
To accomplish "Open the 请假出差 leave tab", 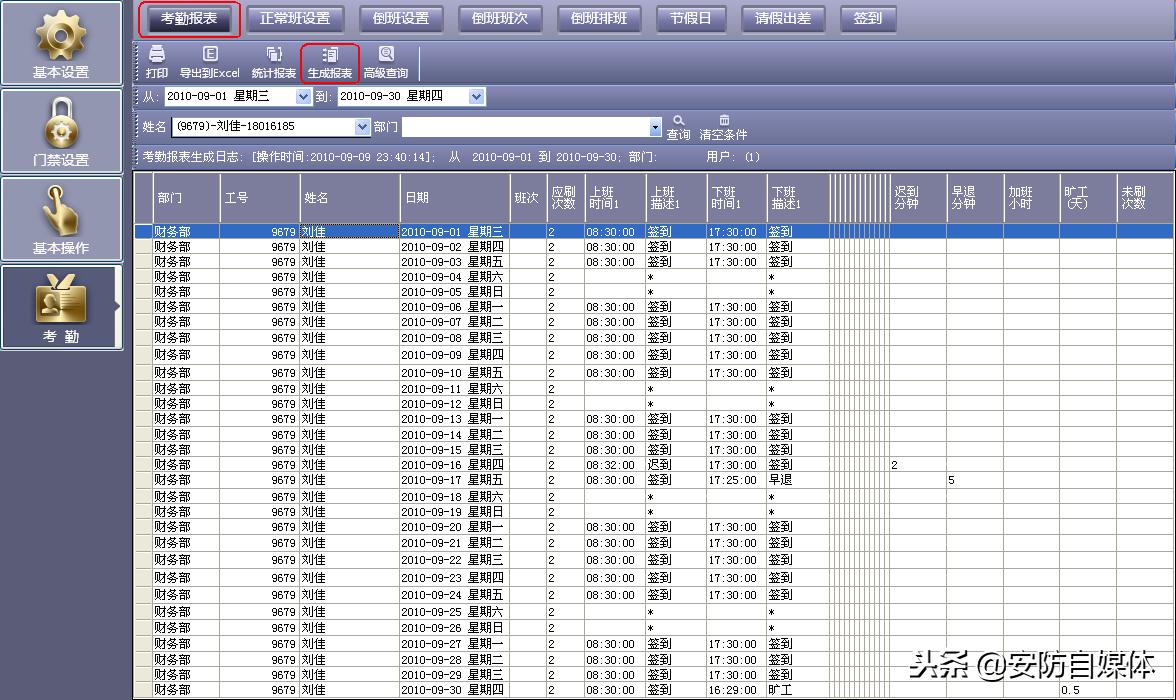I will [783, 18].
